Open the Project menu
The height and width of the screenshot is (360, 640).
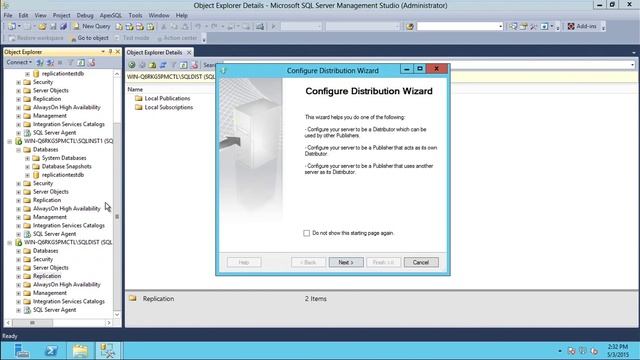click(x=62, y=16)
